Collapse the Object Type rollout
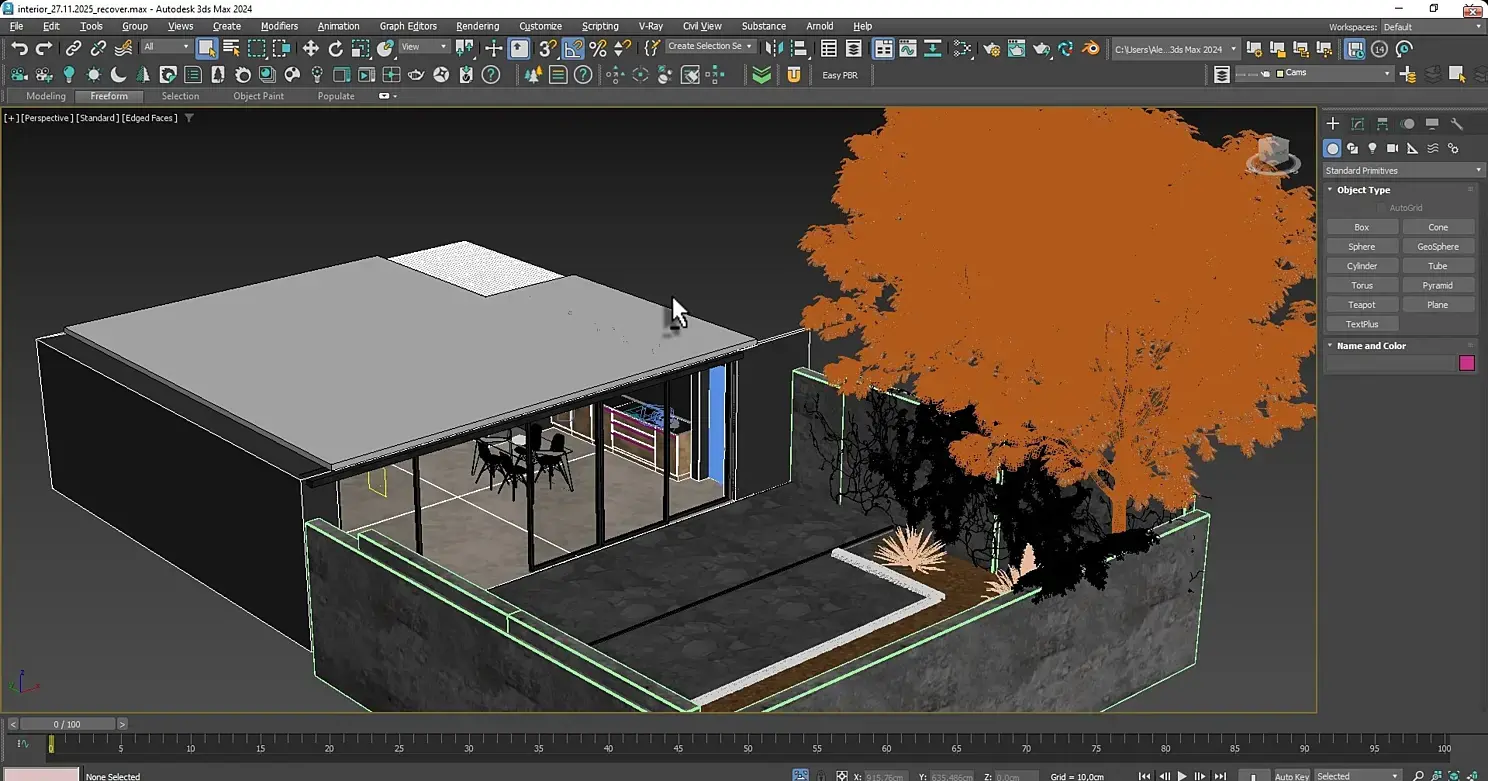This screenshot has height=781, width=1488. [x=1362, y=190]
